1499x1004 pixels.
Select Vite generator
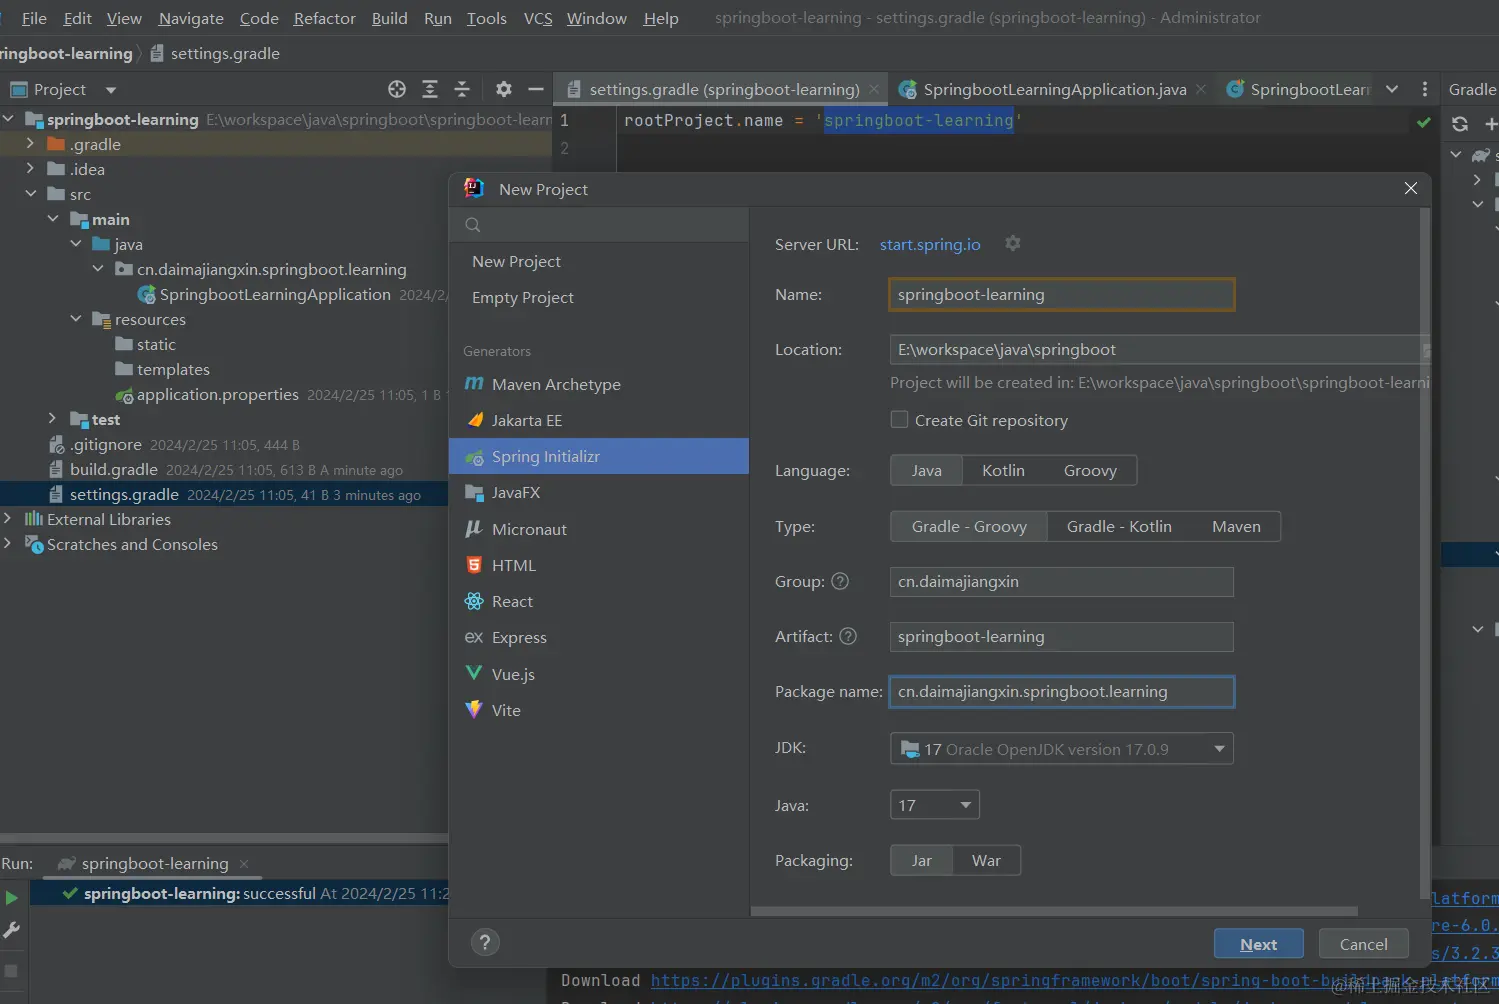click(599, 710)
